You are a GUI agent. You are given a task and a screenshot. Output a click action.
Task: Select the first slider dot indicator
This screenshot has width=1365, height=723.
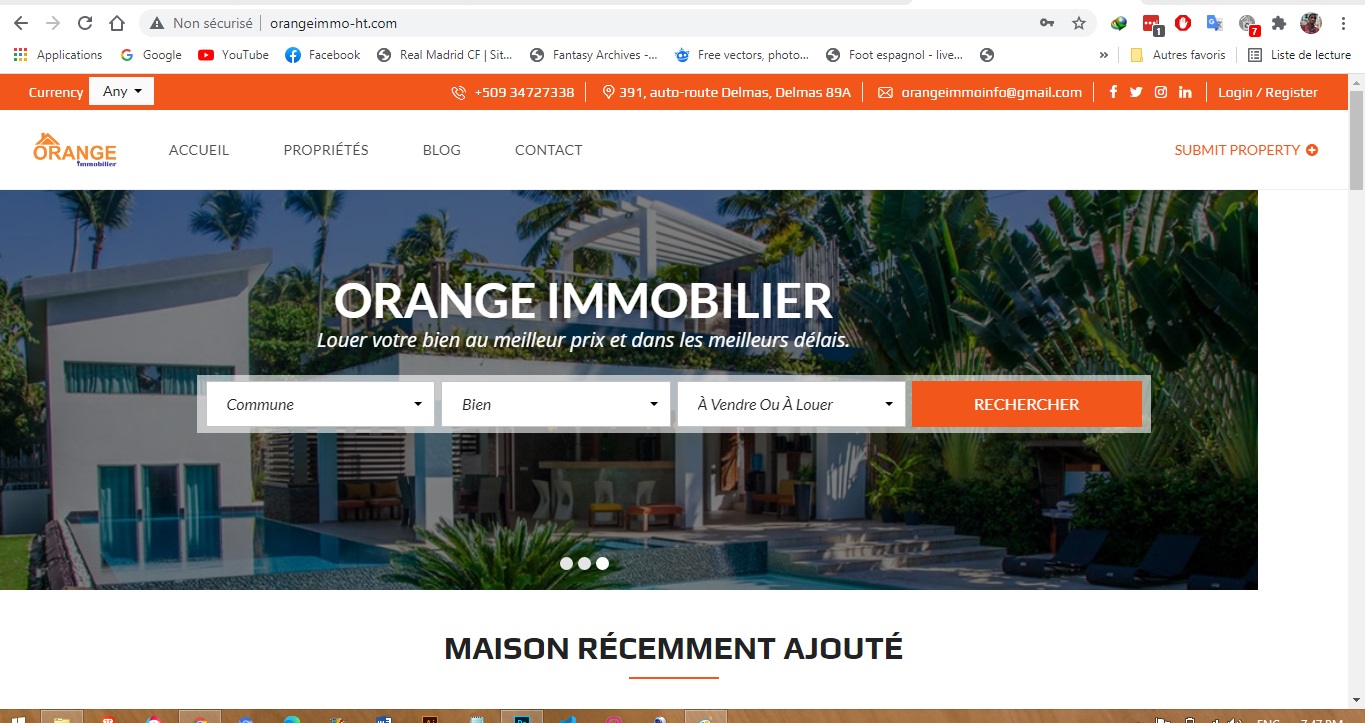click(x=566, y=563)
